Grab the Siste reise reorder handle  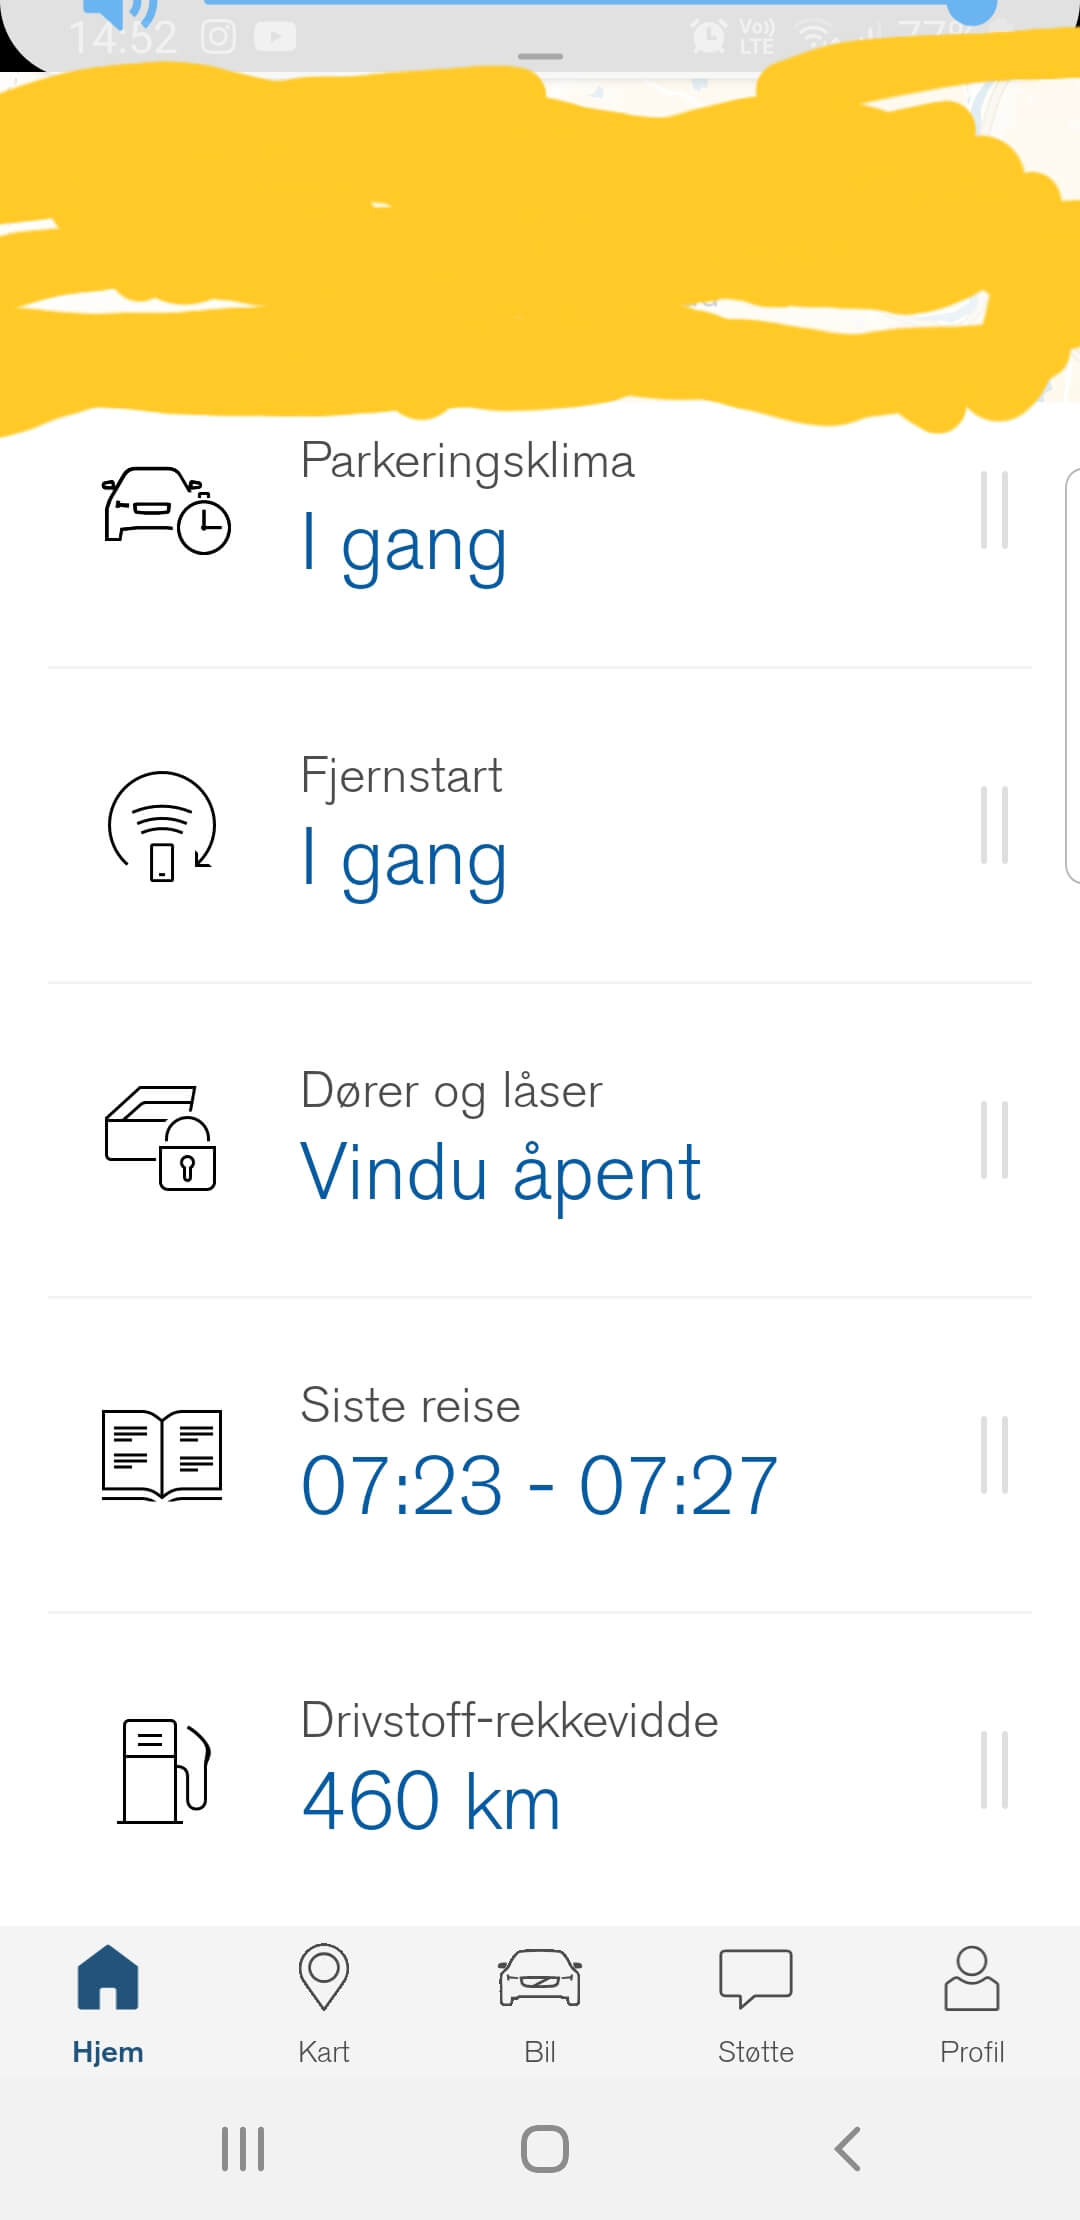[x=994, y=1455]
